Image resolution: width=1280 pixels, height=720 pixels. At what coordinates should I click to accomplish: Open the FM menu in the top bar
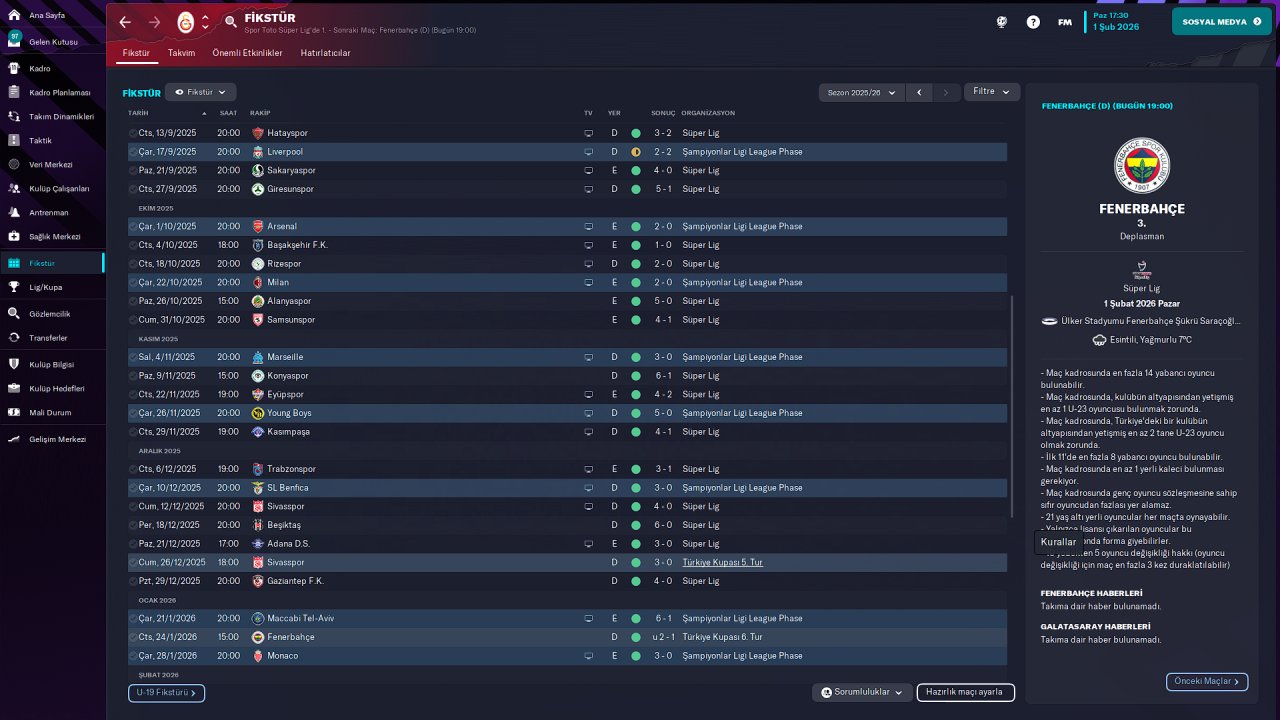point(1065,22)
